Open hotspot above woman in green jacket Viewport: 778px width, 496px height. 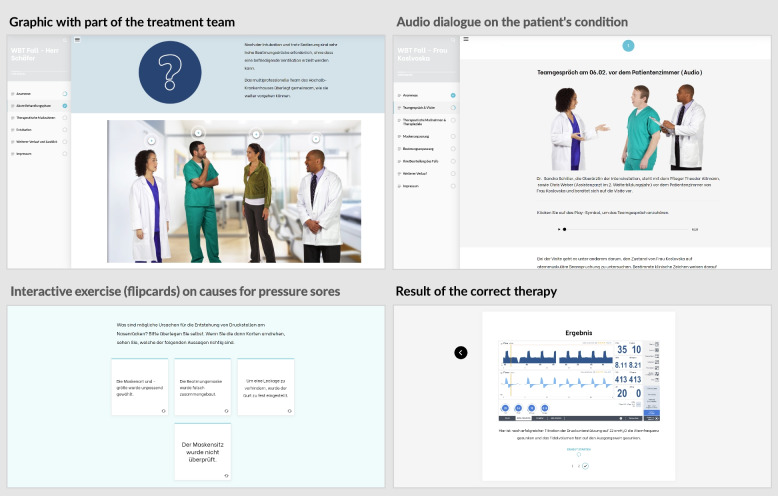pos(257,132)
